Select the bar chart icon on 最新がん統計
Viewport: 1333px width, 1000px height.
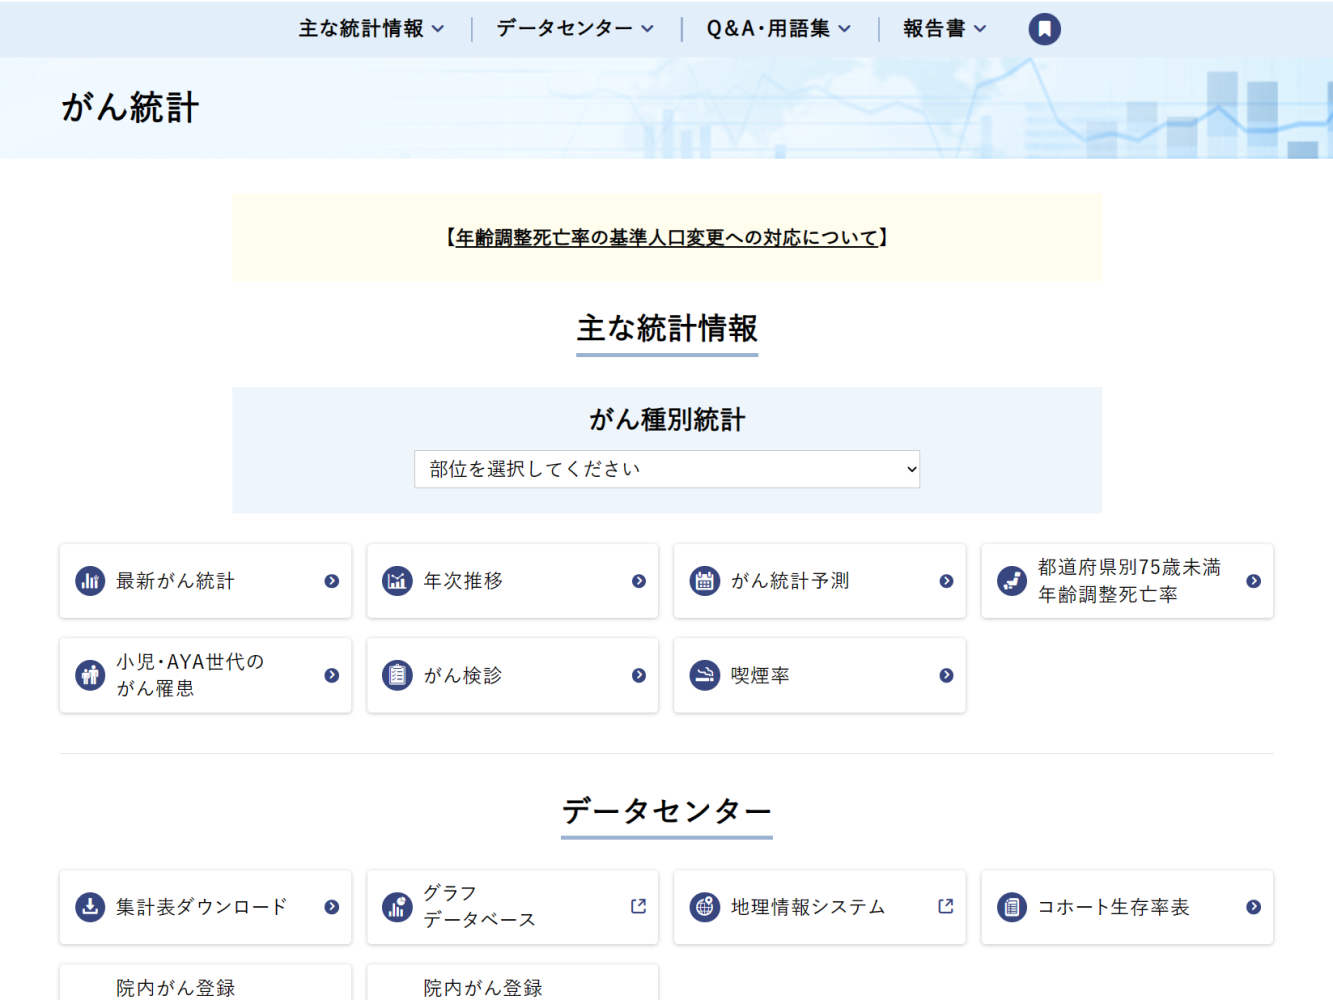coord(90,581)
